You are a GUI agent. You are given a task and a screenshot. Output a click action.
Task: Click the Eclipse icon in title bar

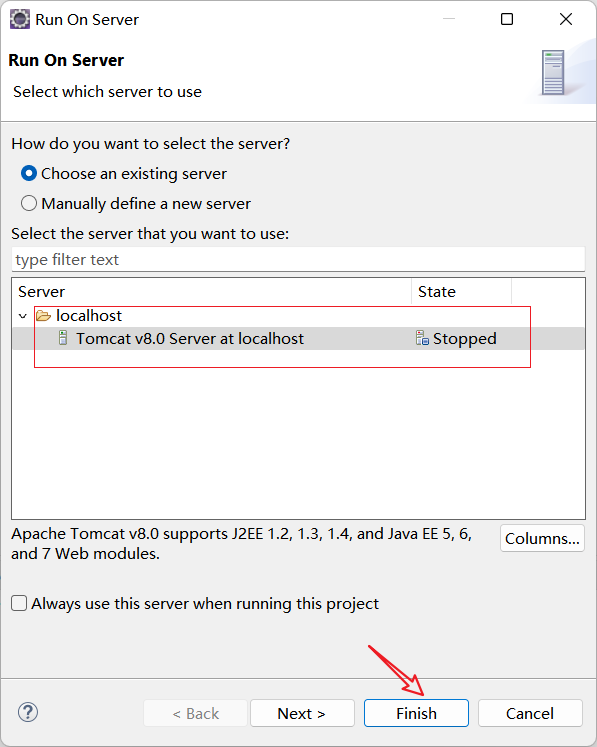(20, 20)
